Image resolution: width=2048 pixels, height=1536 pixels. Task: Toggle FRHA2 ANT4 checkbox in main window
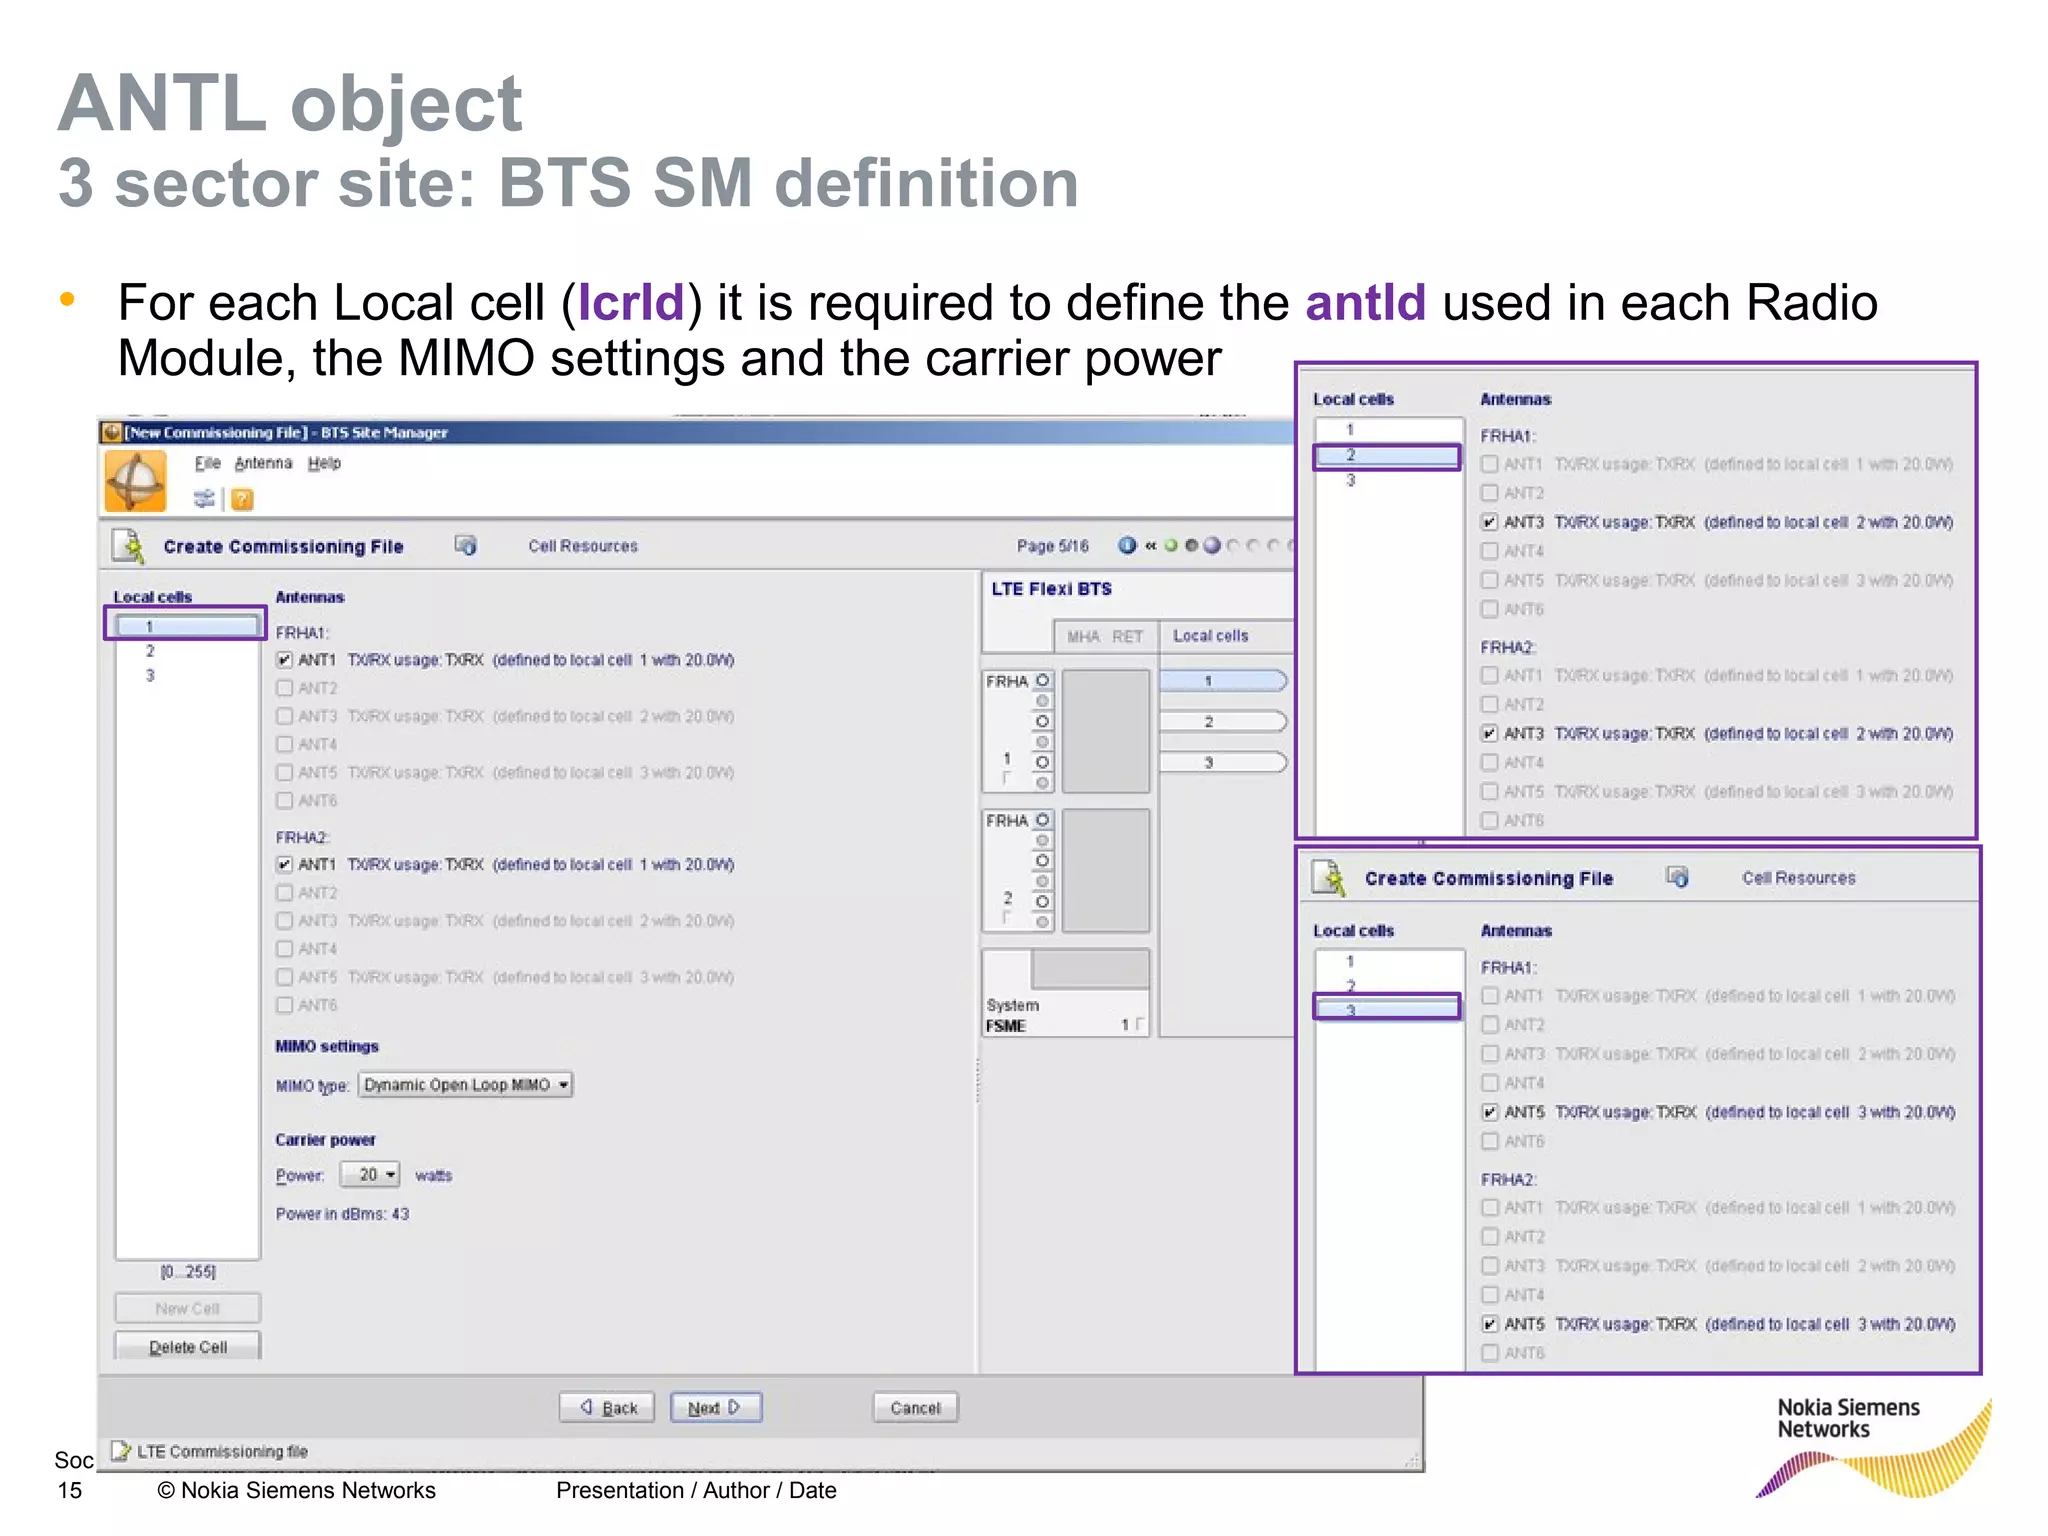tap(285, 948)
